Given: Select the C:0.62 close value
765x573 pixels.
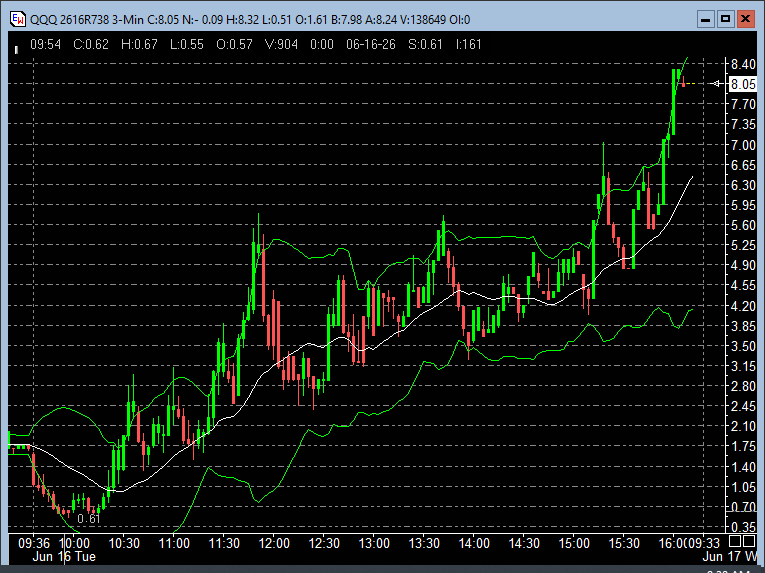Looking at the screenshot, I should 91,44.
